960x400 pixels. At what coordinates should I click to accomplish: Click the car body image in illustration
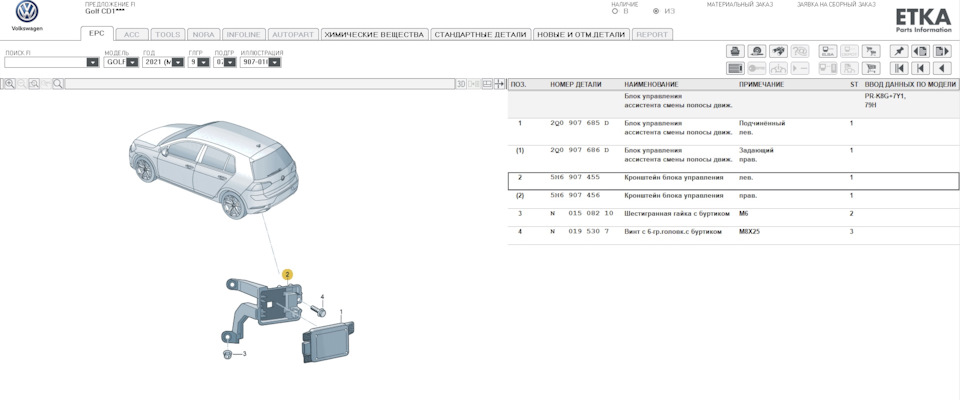(214, 170)
